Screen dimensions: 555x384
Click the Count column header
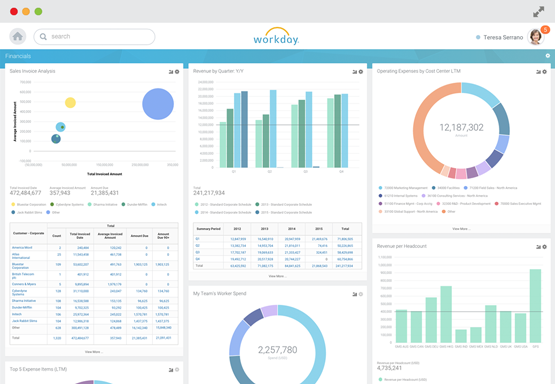[57, 236]
